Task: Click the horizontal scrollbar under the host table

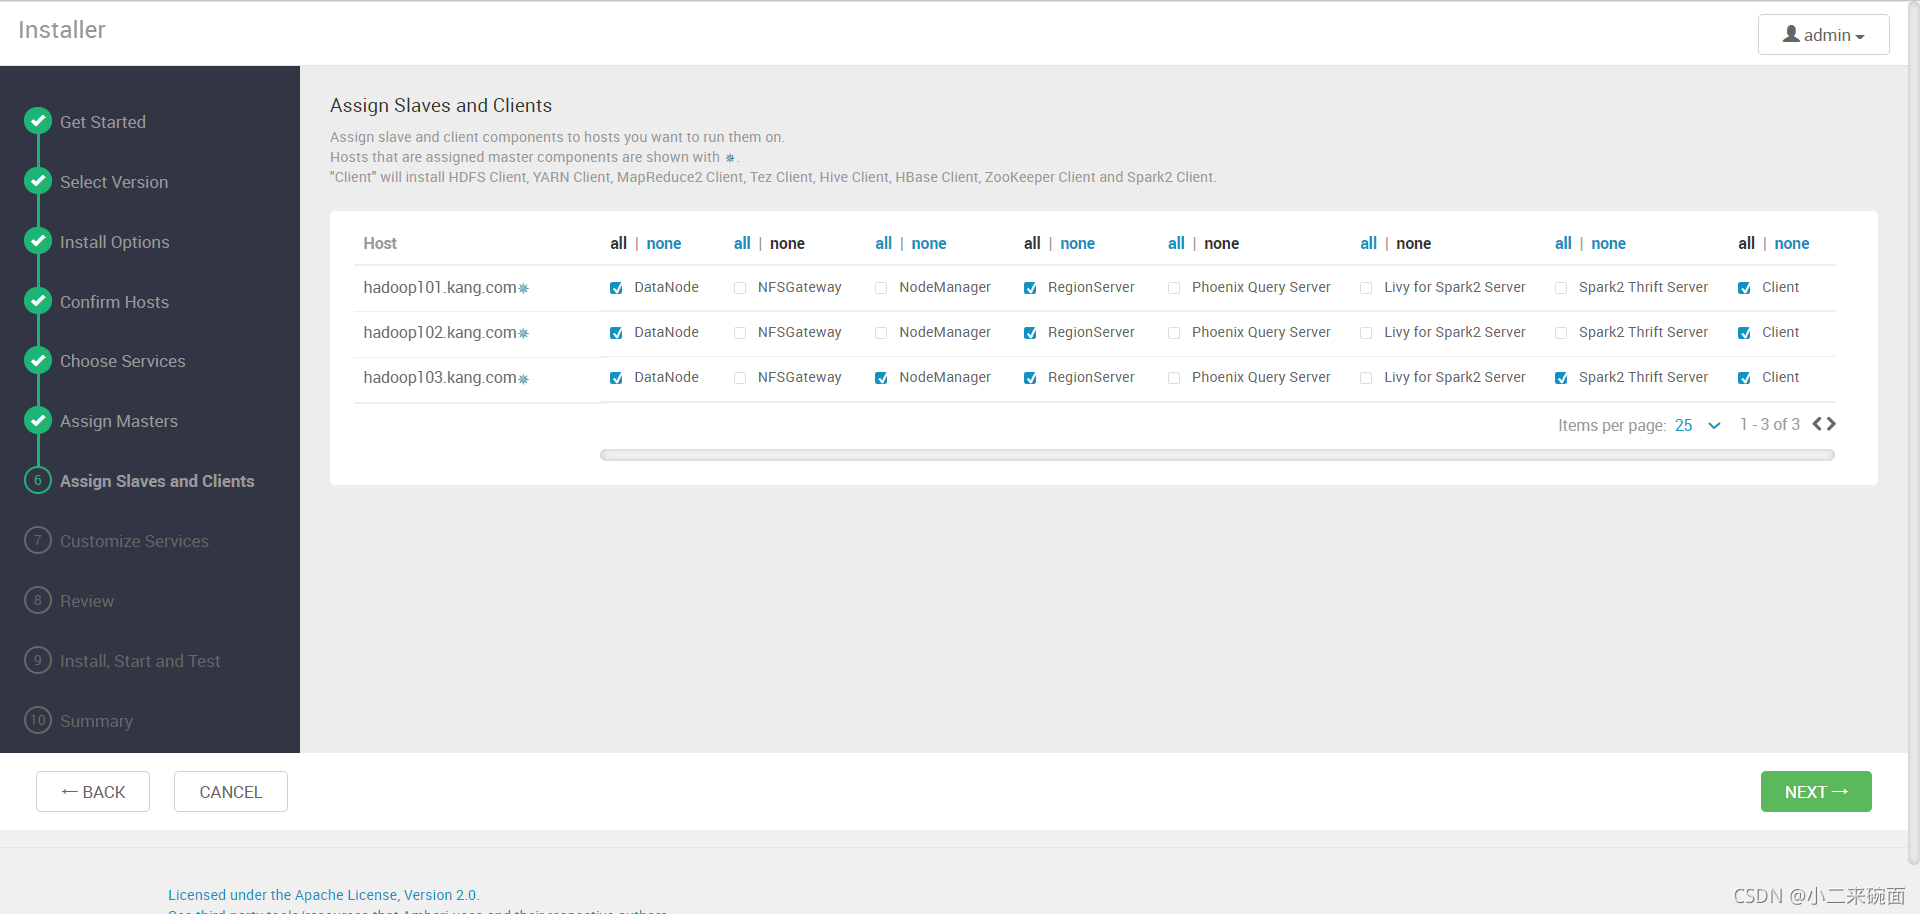Action: tap(1217, 455)
